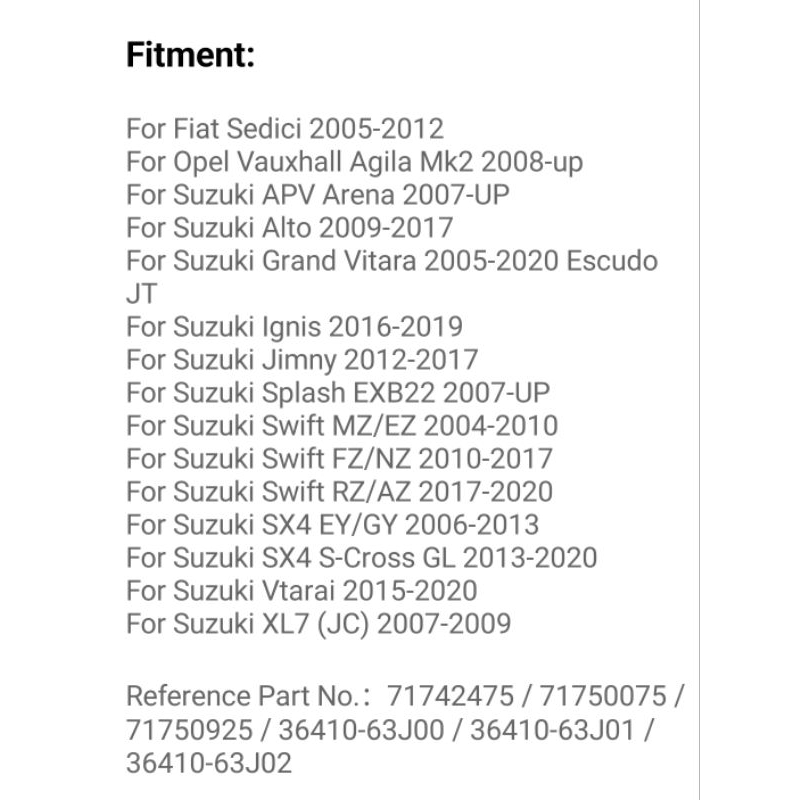Select the Swift MZ/EZ 2004-2010 line

click(x=342, y=425)
